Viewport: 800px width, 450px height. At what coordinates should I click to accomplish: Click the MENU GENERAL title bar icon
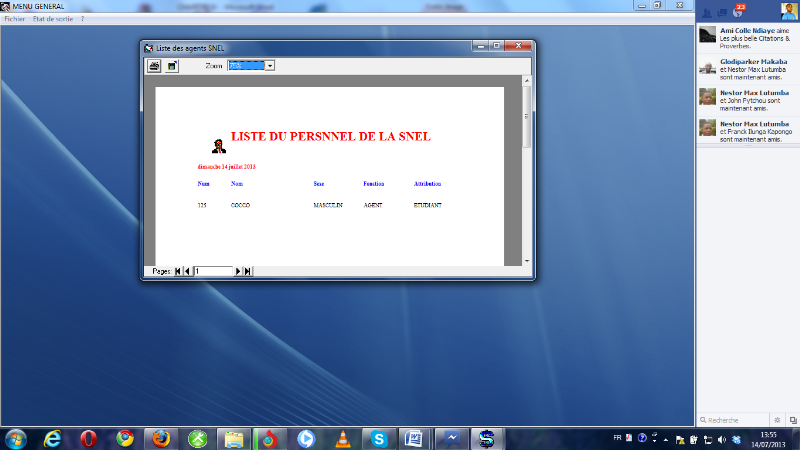5,6
